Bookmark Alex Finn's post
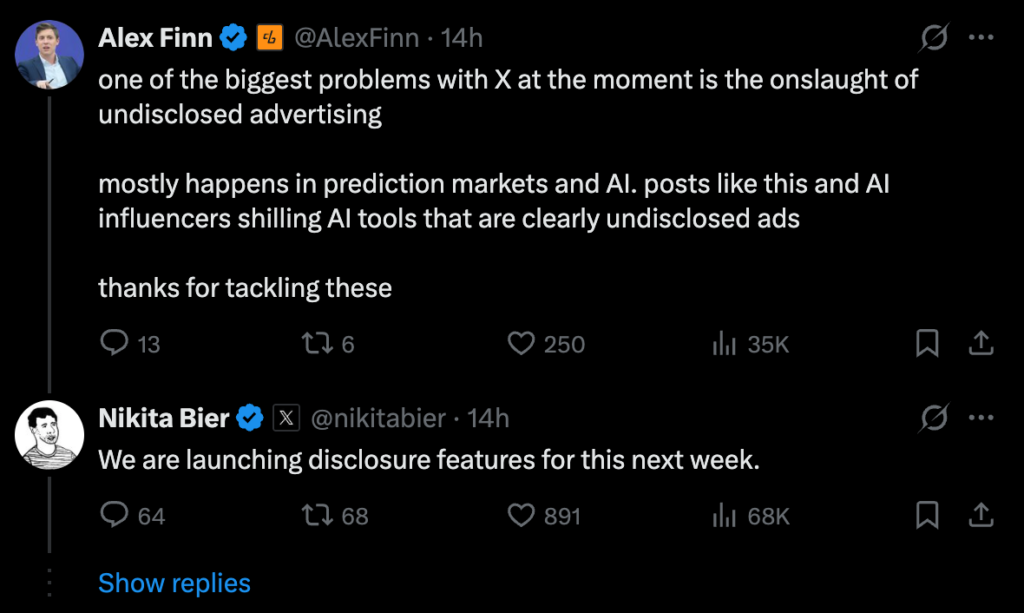 [927, 344]
